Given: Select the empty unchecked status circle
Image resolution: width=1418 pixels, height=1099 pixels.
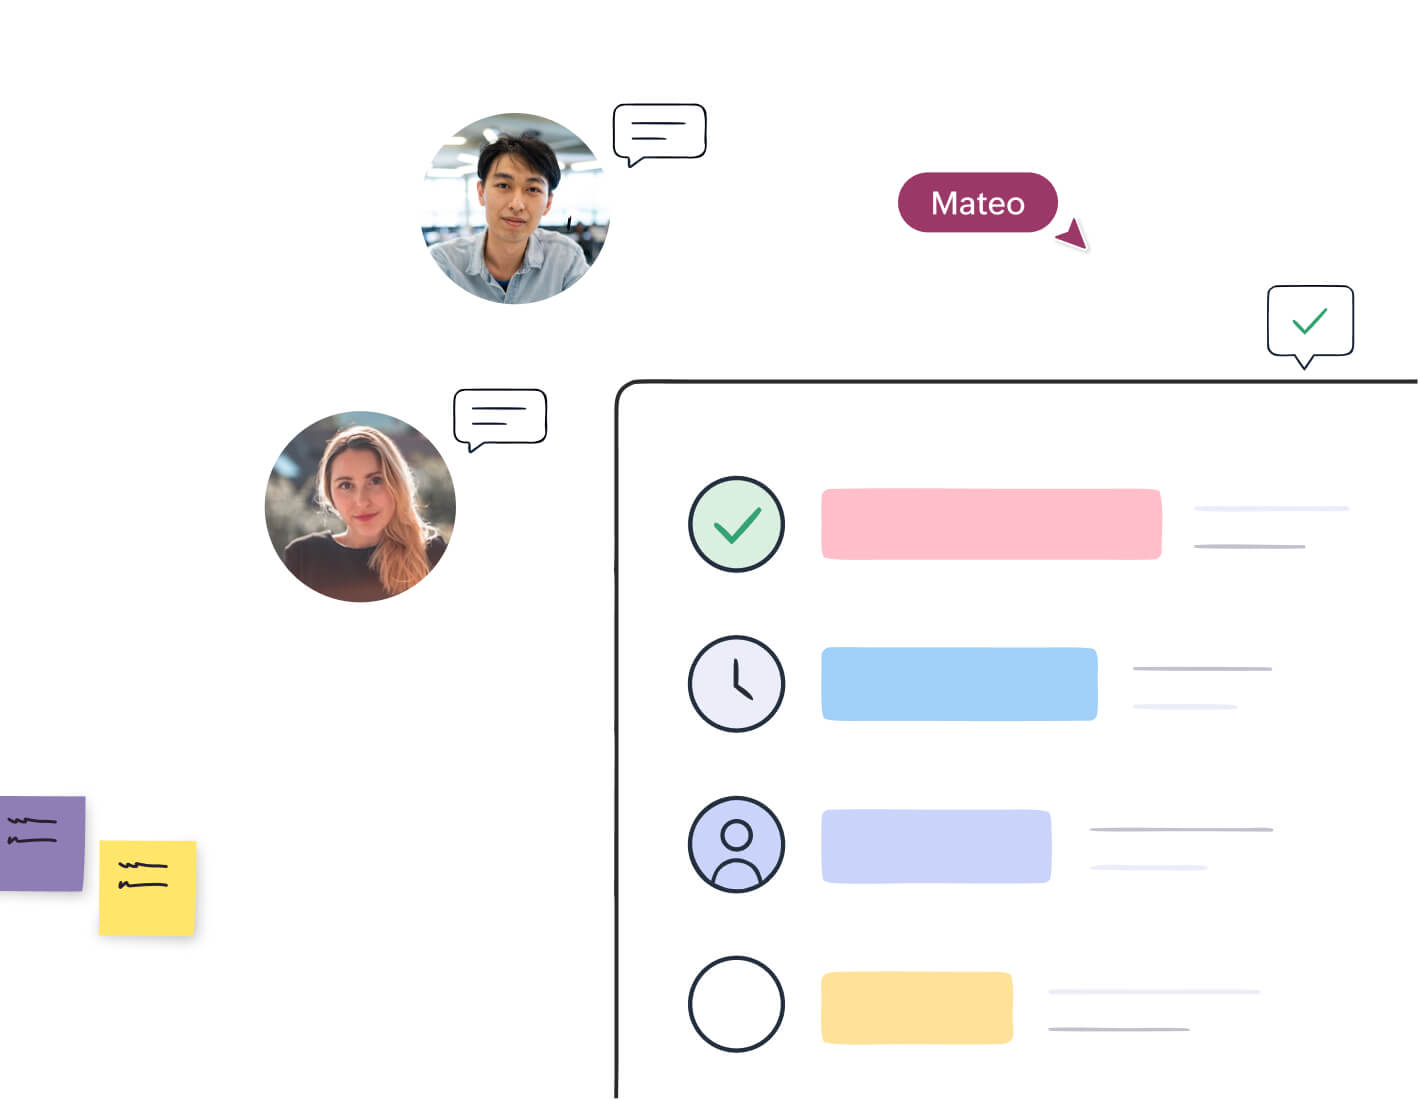Looking at the screenshot, I should 736,1004.
